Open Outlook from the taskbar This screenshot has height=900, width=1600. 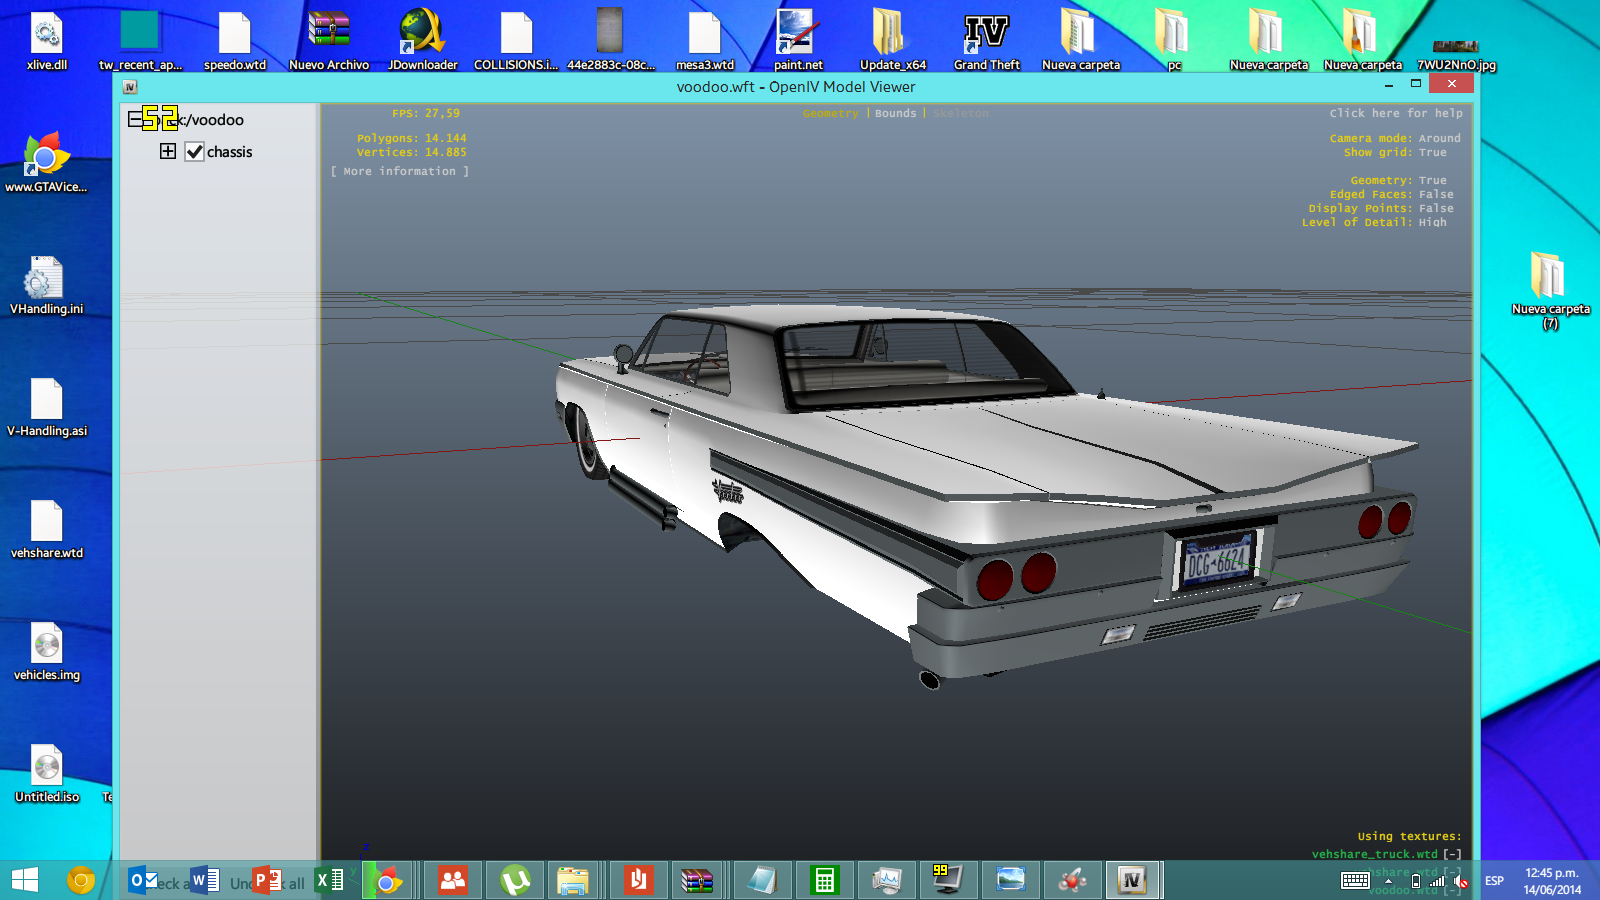(143, 880)
